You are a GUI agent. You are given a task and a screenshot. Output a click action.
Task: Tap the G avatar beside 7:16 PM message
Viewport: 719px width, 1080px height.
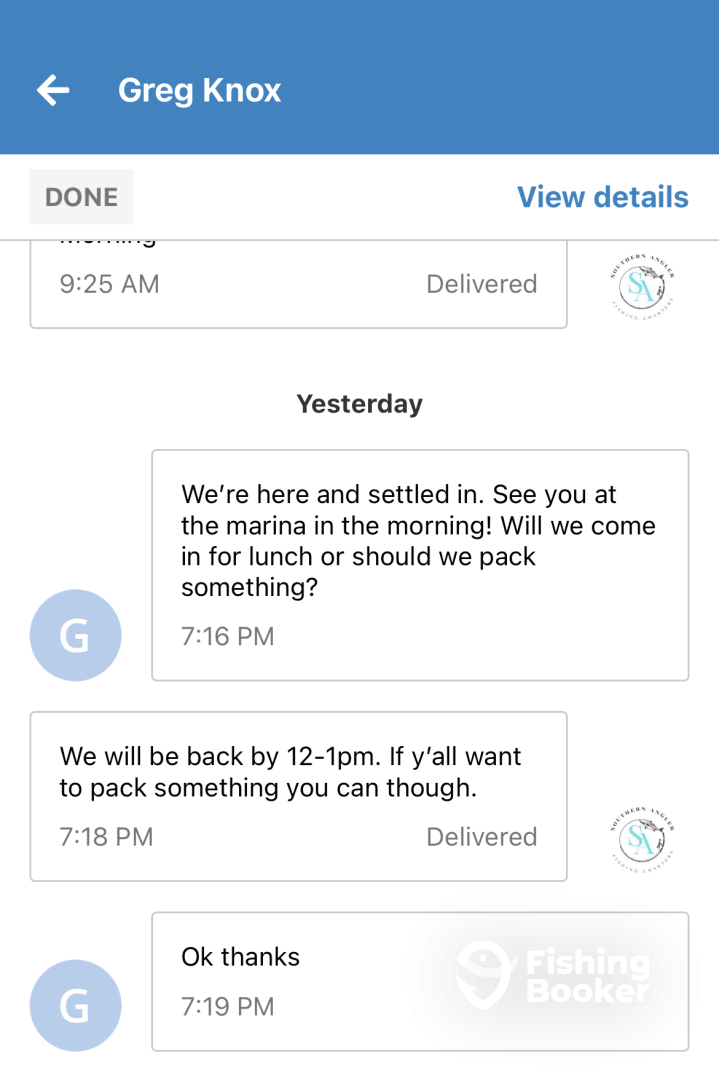[76, 635]
